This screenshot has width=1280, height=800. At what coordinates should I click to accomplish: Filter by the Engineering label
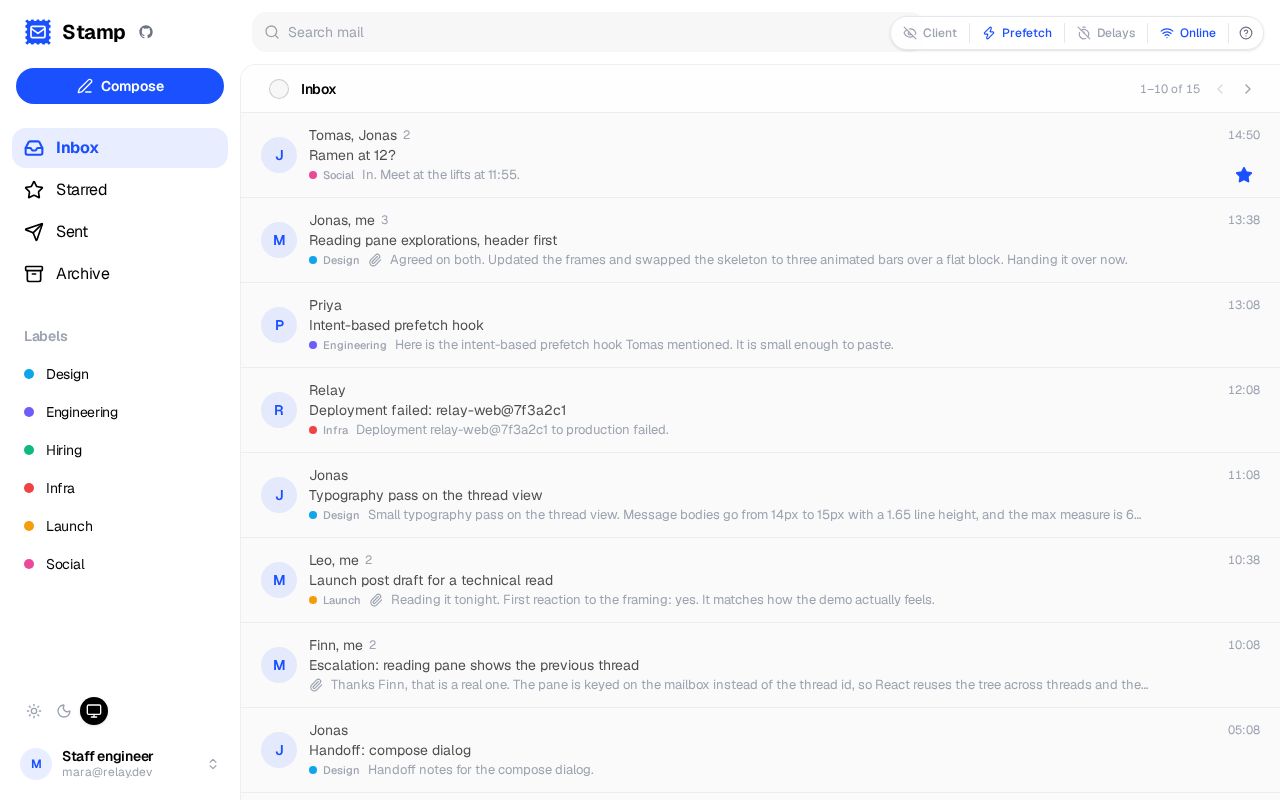120,412
